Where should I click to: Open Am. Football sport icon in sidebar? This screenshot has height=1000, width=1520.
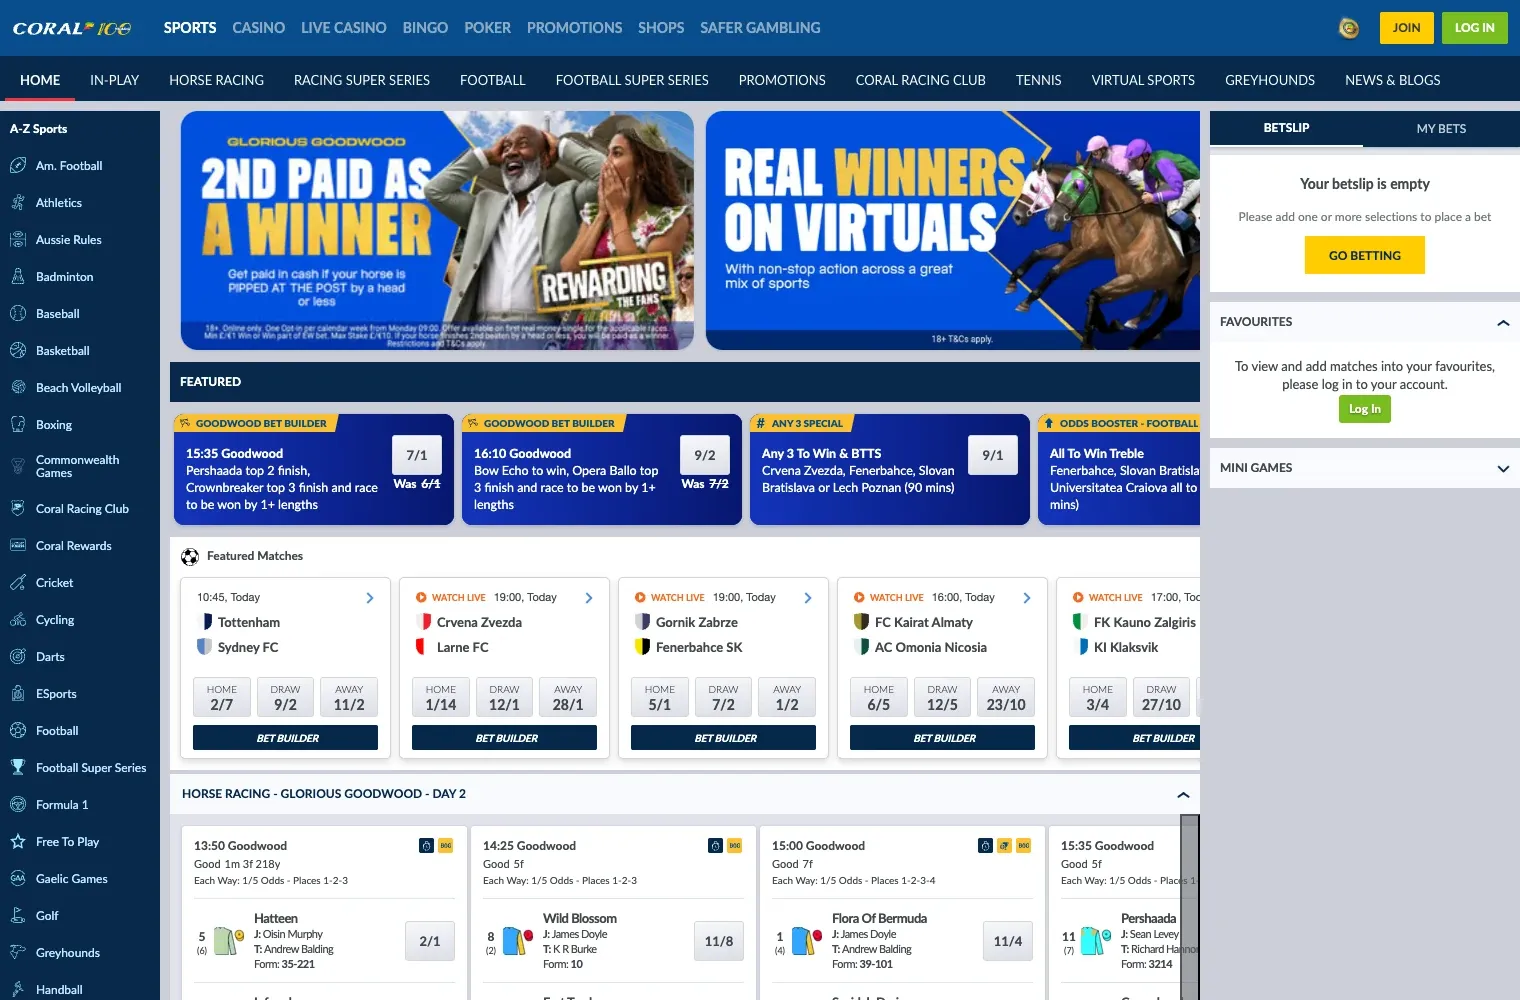[18, 166]
